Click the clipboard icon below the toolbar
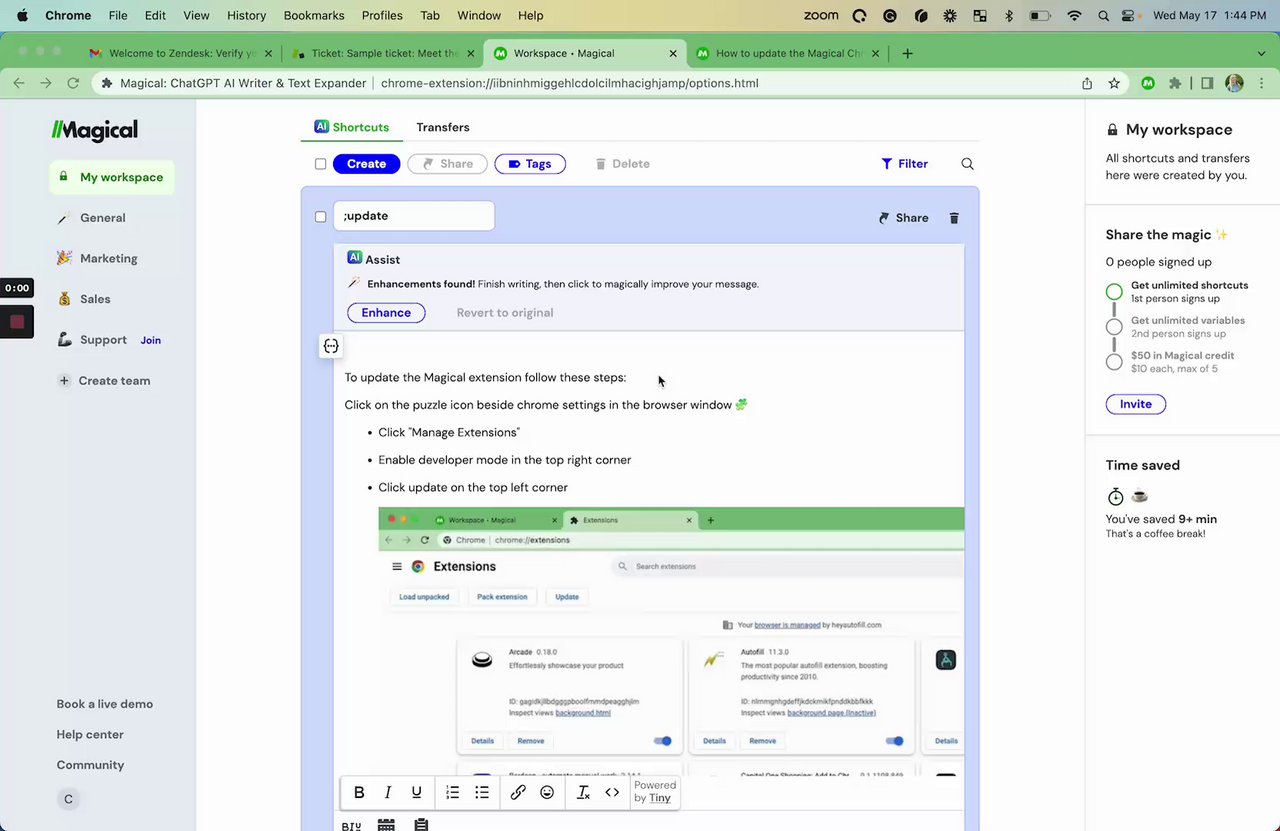This screenshot has width=1280, height=831. (421, 825)
